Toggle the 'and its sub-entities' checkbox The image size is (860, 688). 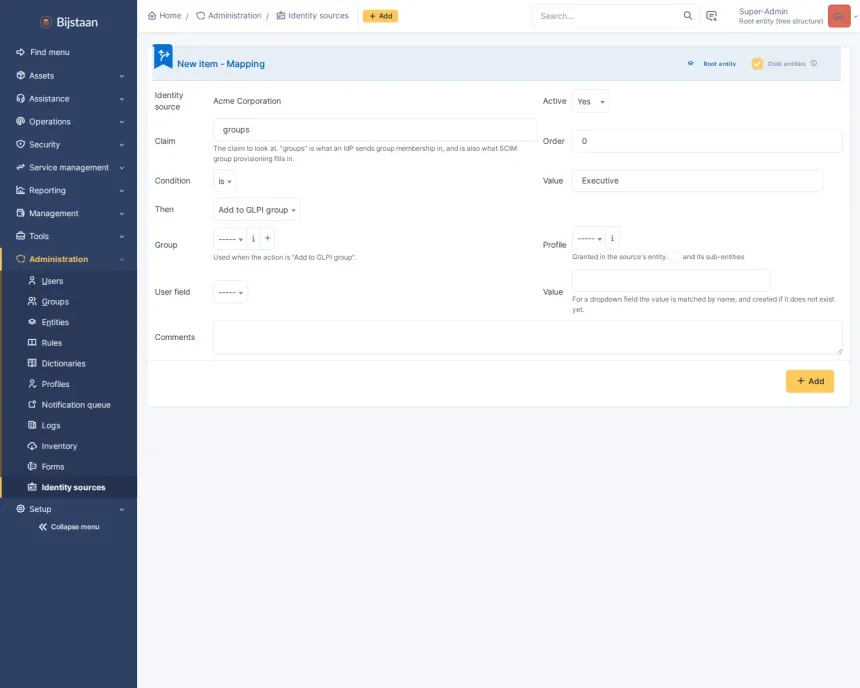[x=676, y=257]
